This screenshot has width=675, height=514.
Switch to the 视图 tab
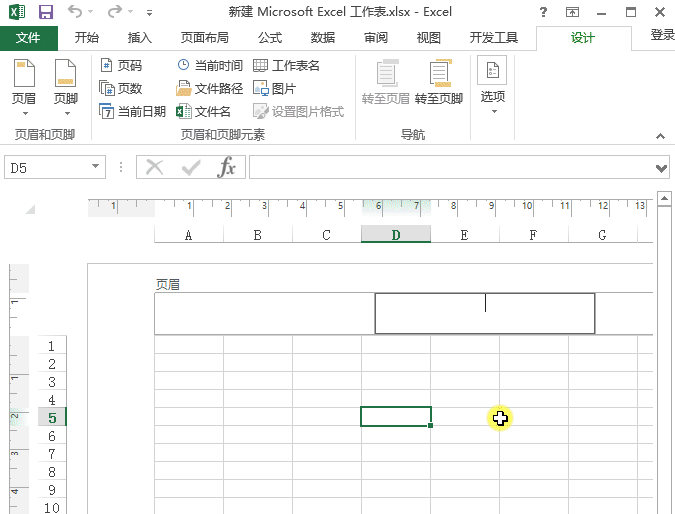[429, 38]
